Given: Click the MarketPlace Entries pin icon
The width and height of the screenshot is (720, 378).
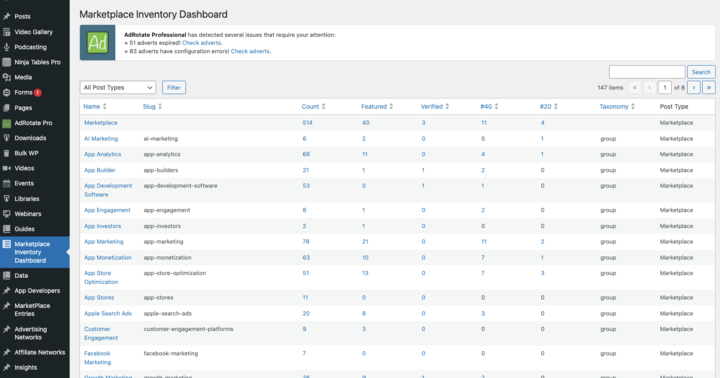Looking at the screenshot, I should click(6, 306).
